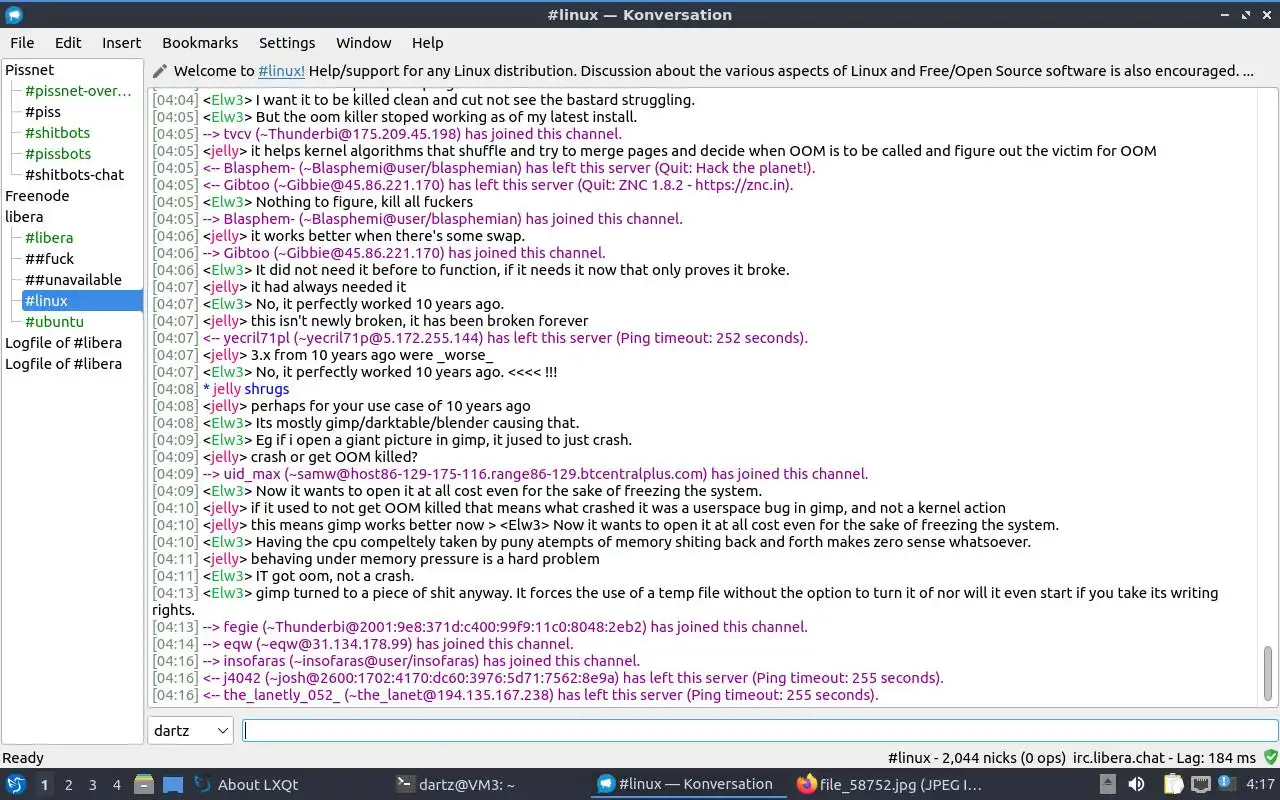Viewport: 1280px width, 800px height.
Task: Switch to the About LXQt taskbar window
Action: pyautogui.click(x=246, y=784)
